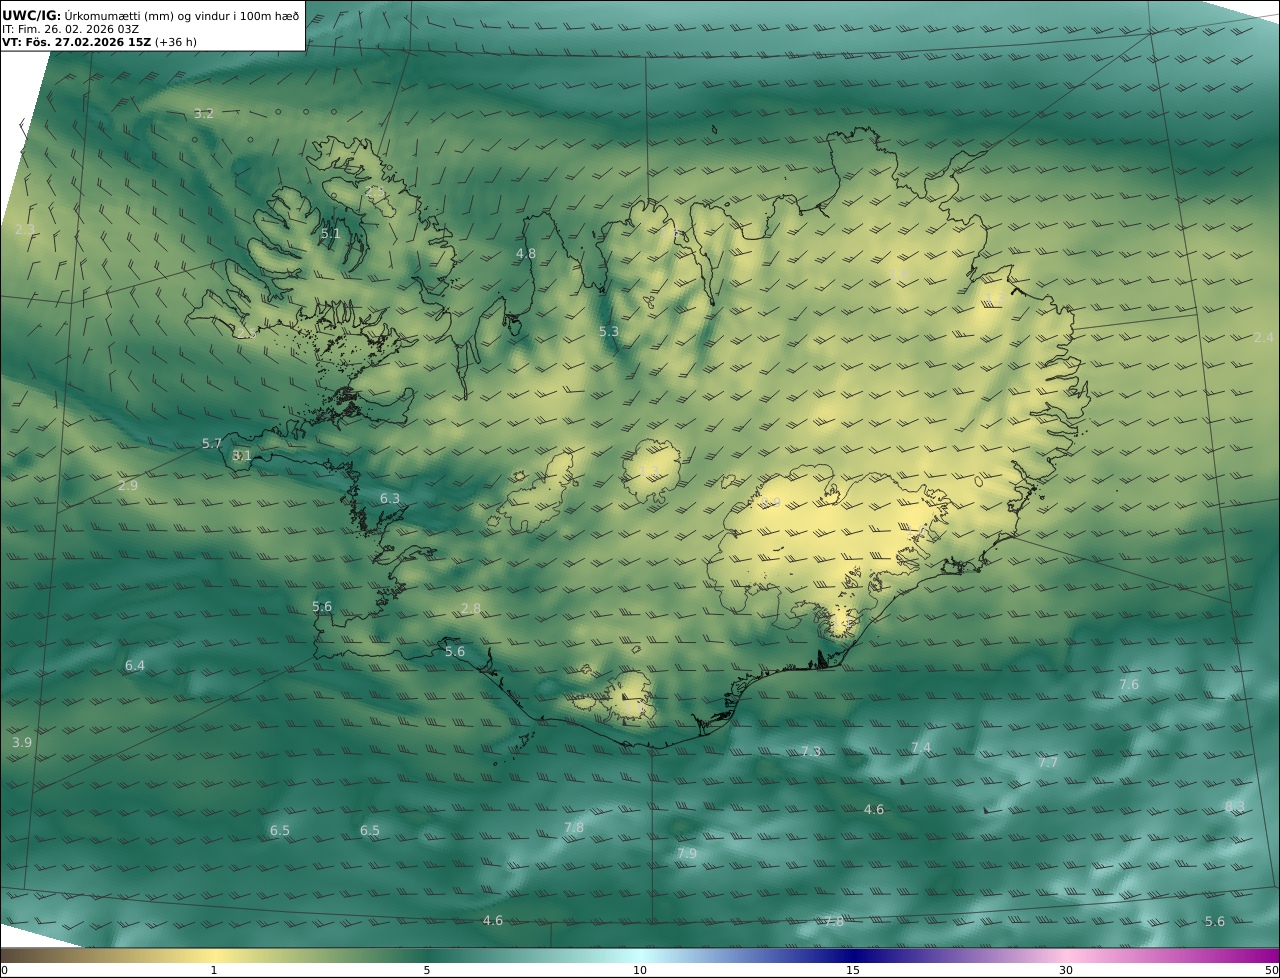This screenshot has height=978, width=1280.
Task: Select the 2.4 value label
Action: tap(1264, 338)
